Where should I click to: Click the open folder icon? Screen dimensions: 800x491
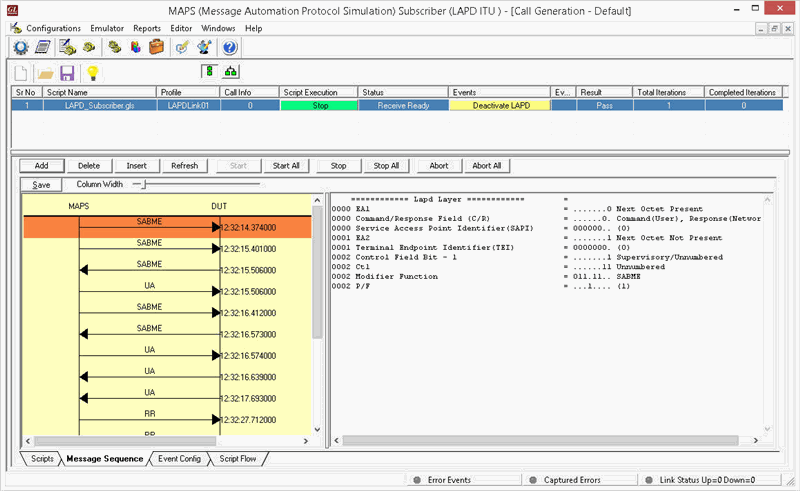[45, 74]
